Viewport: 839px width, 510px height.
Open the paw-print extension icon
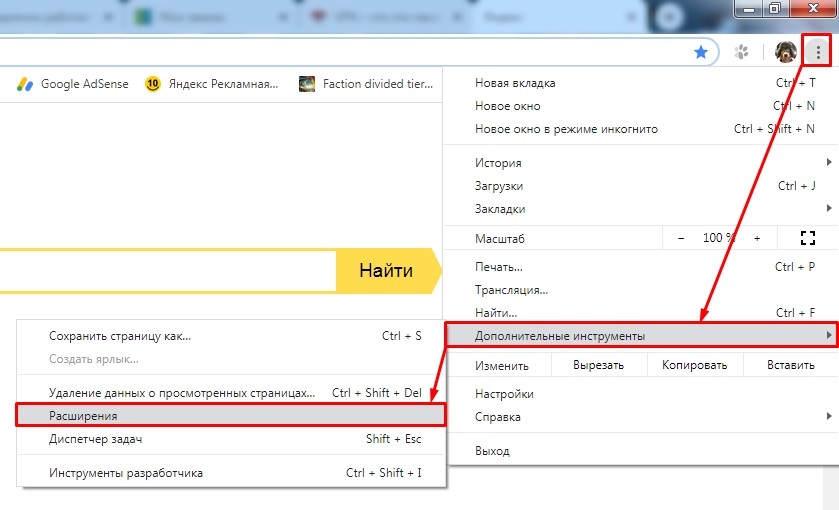point(741,52)
